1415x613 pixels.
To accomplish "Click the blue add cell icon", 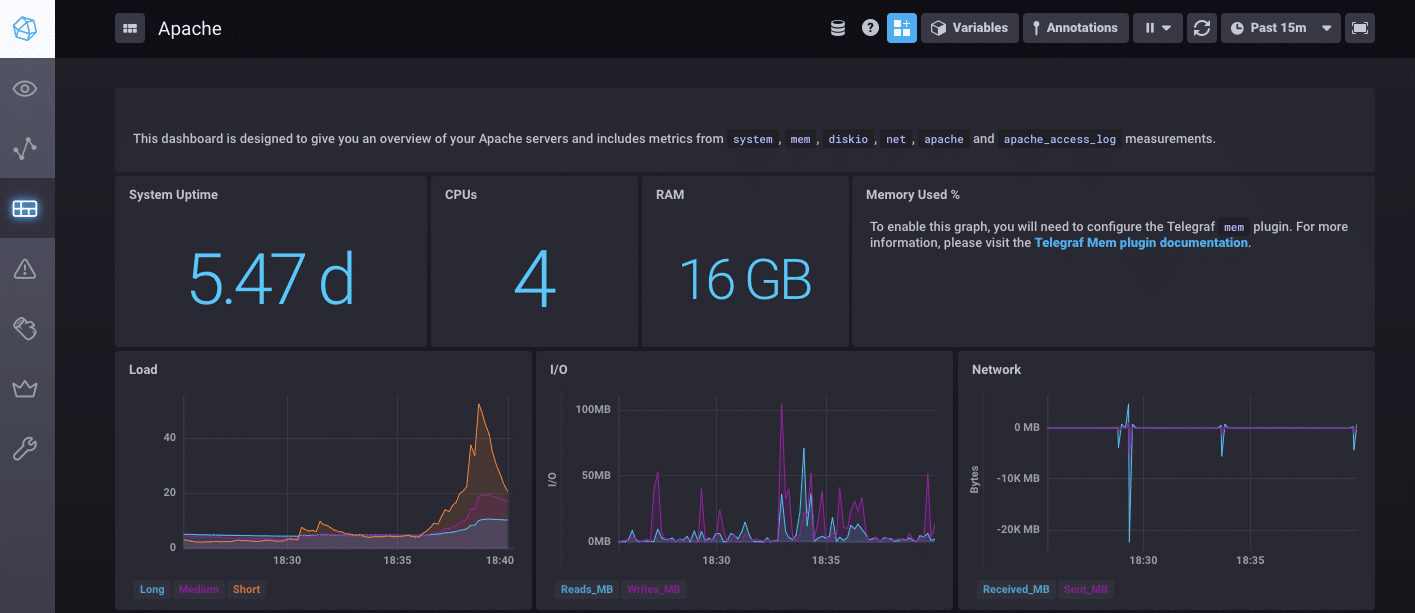I will coord(902,28).
